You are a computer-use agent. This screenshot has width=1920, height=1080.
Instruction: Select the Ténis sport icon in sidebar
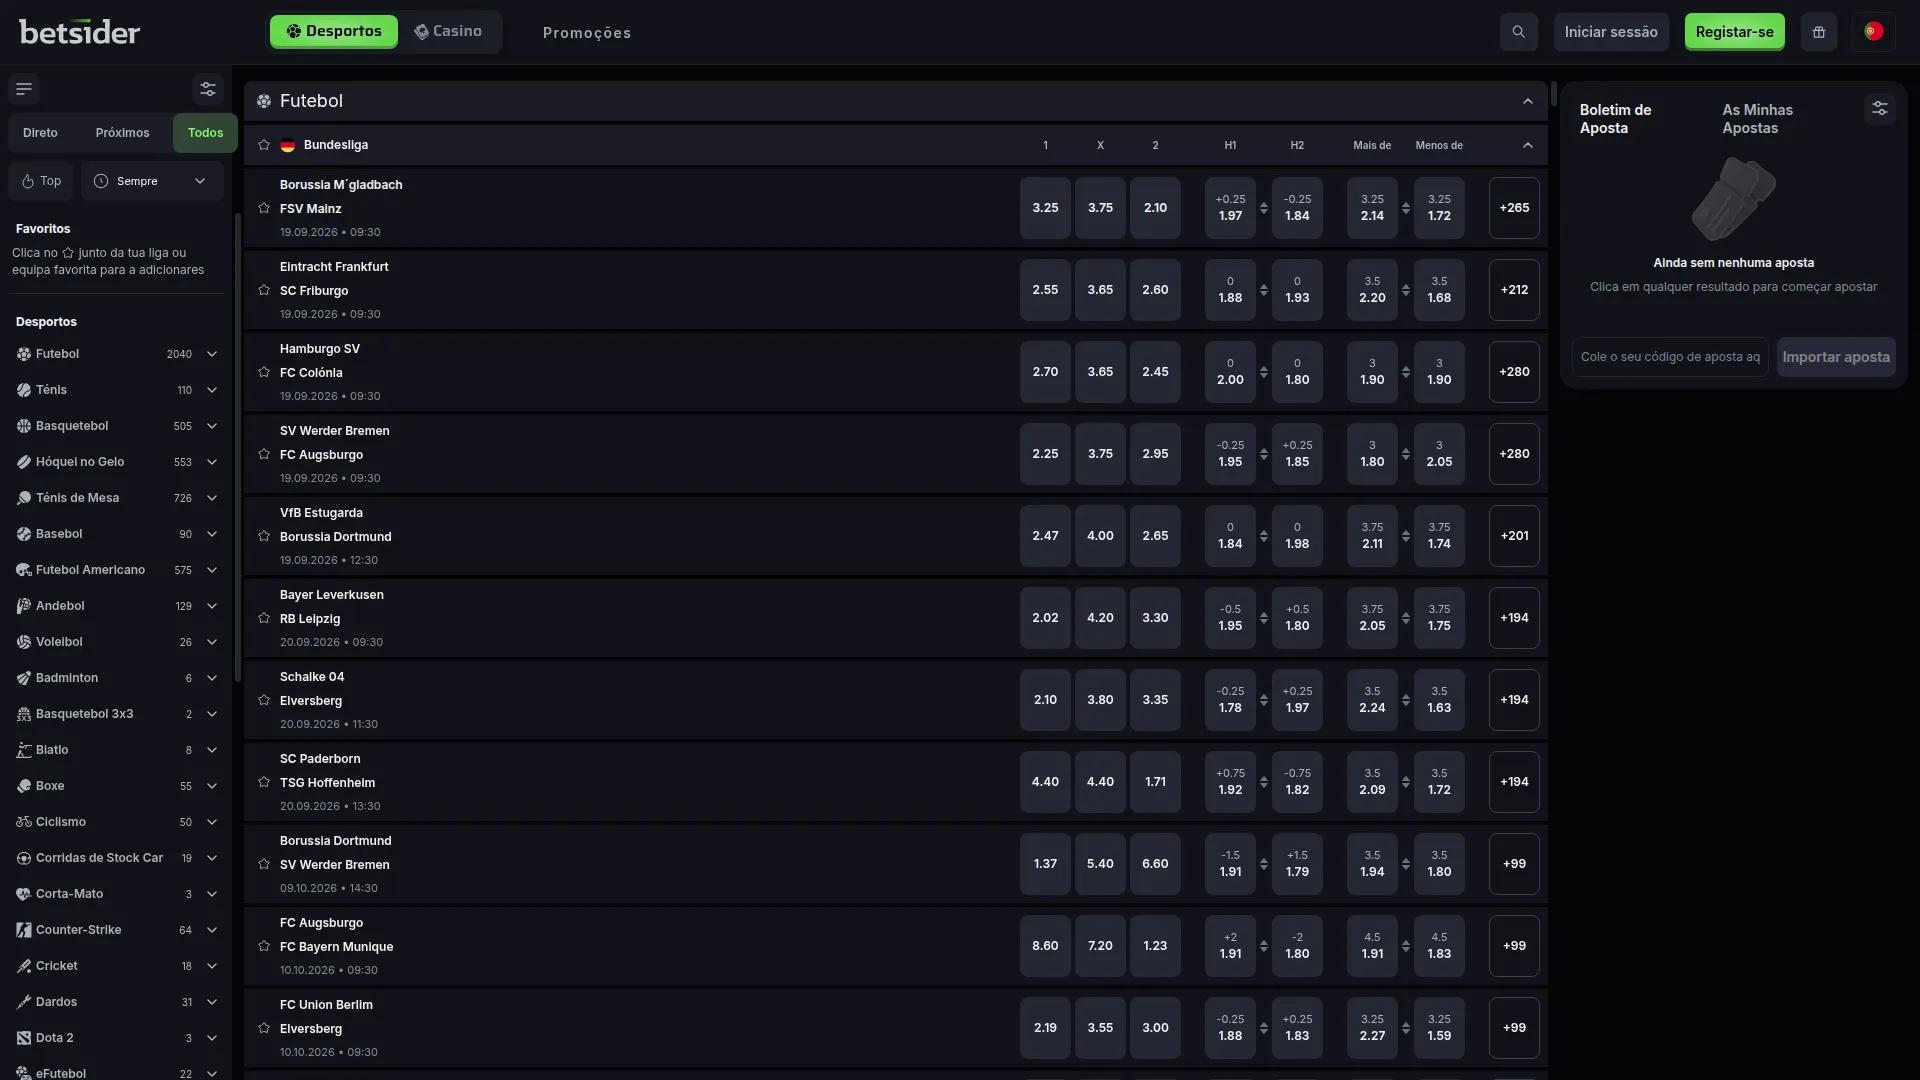point(24,390)
